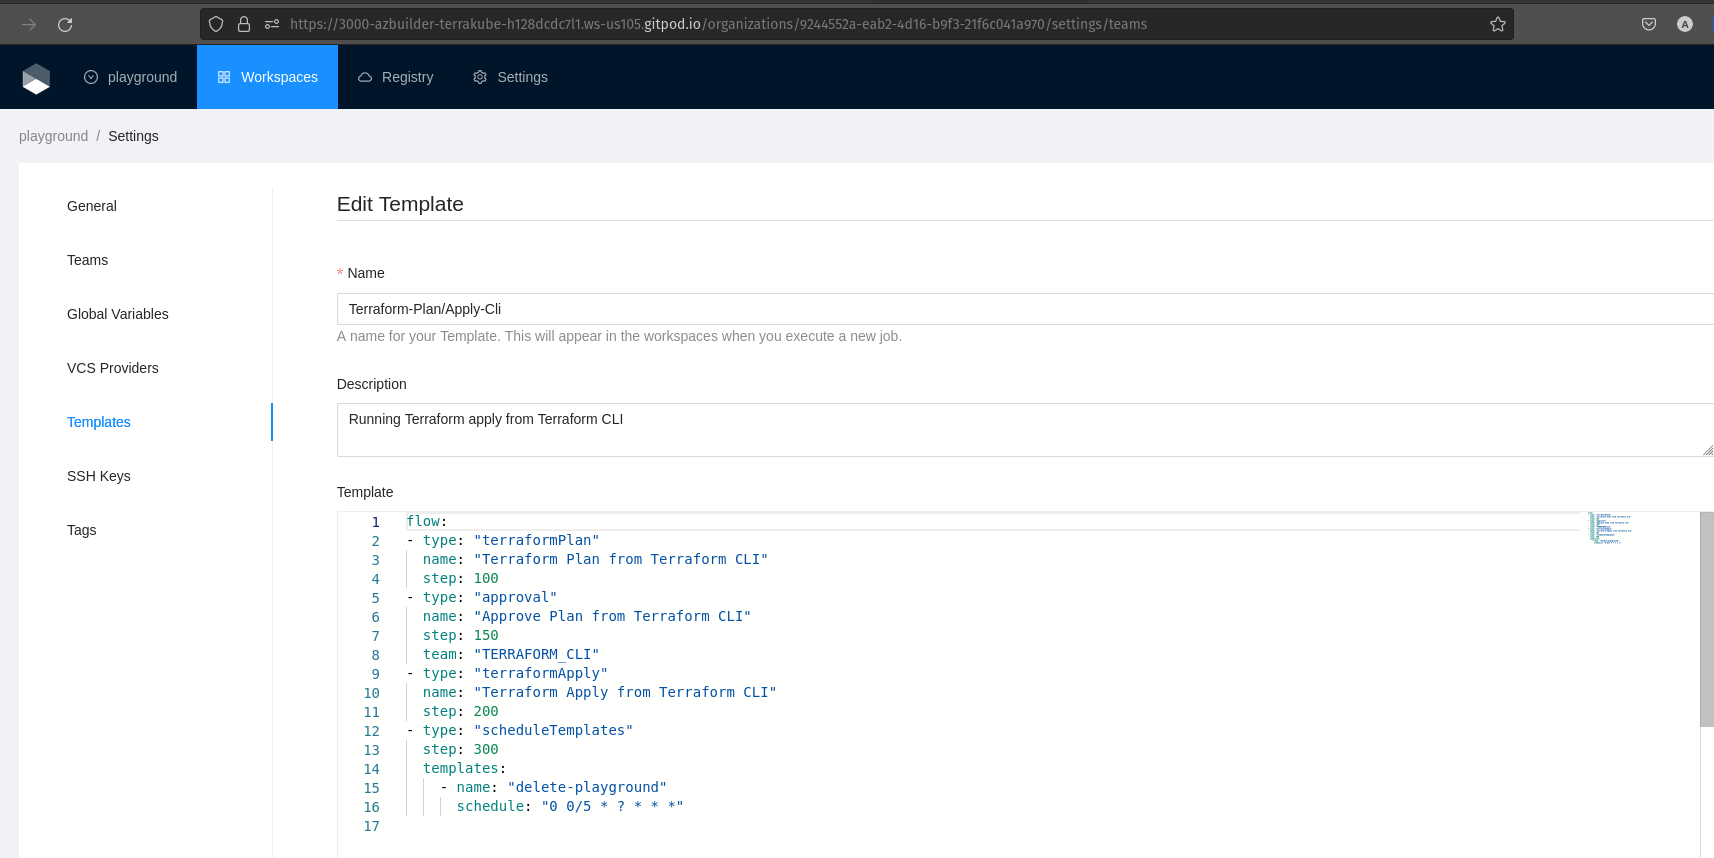1714x858 pixels.
Task: Select SSH Keys in the sidebar
Action: (99, 476)
